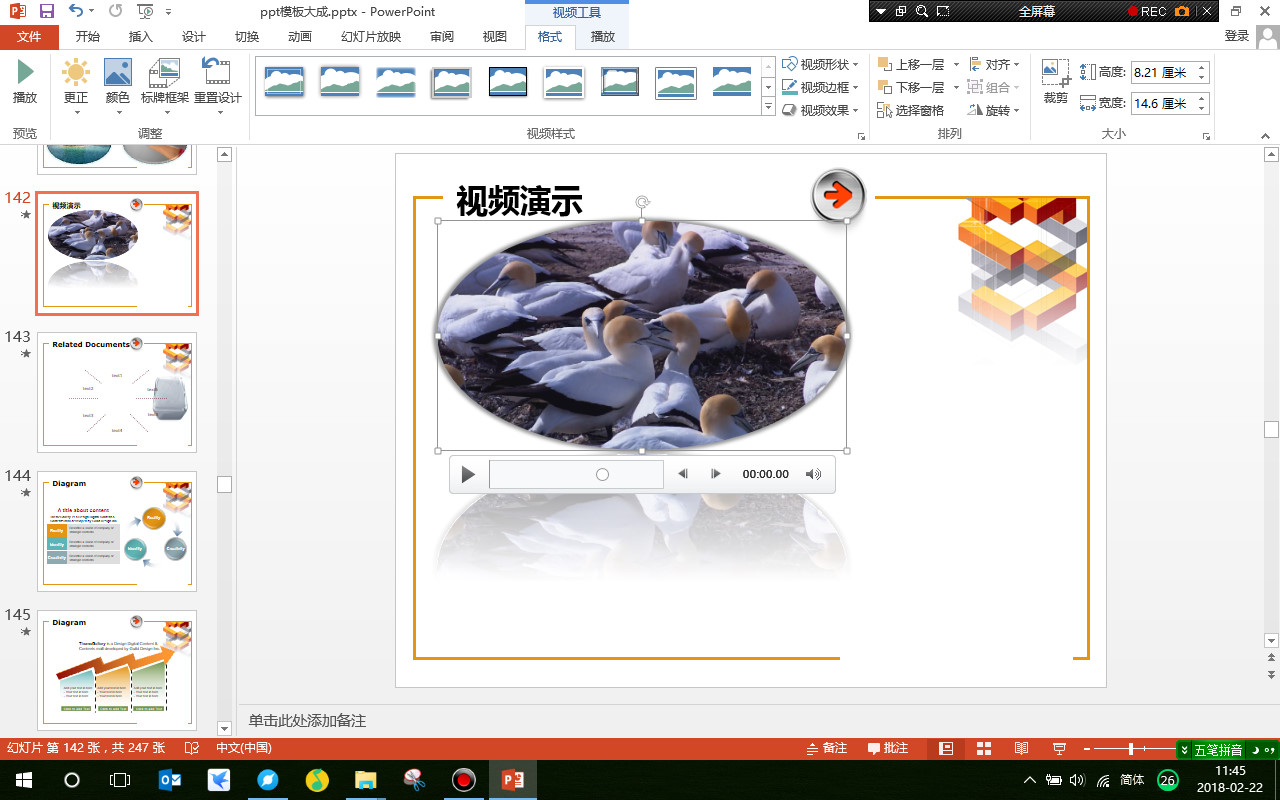Switch to the 动画 animations tab

tap(300, 37)
